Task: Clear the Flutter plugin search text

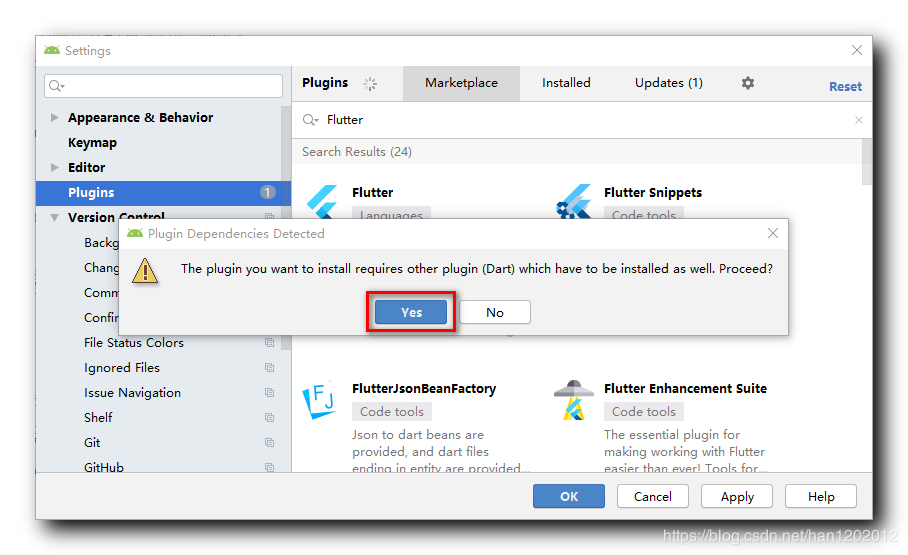Action: (858, 120)
